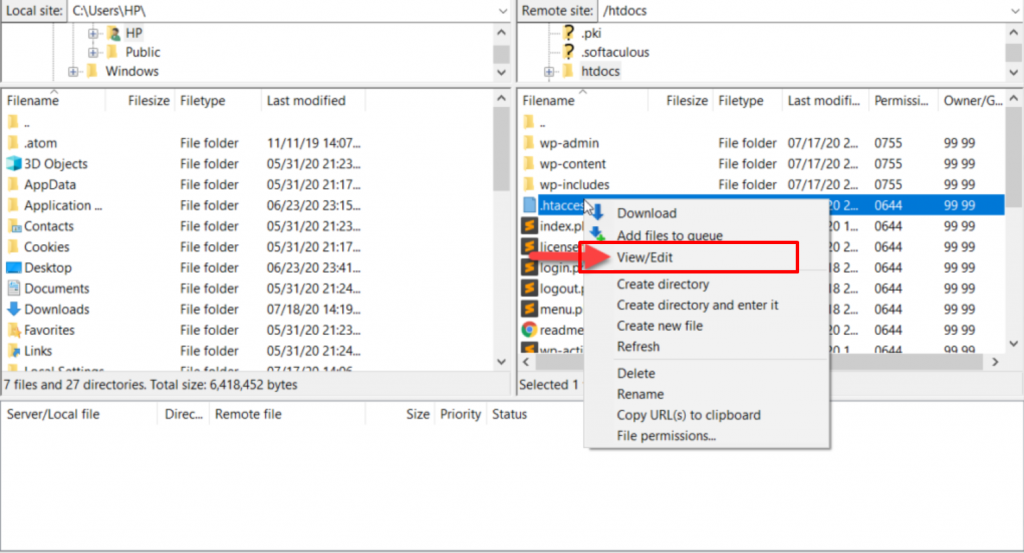Screen dimensions: 1024x553
Task: Click the logout.php Sublime file icon
Action: coord(529,289)
